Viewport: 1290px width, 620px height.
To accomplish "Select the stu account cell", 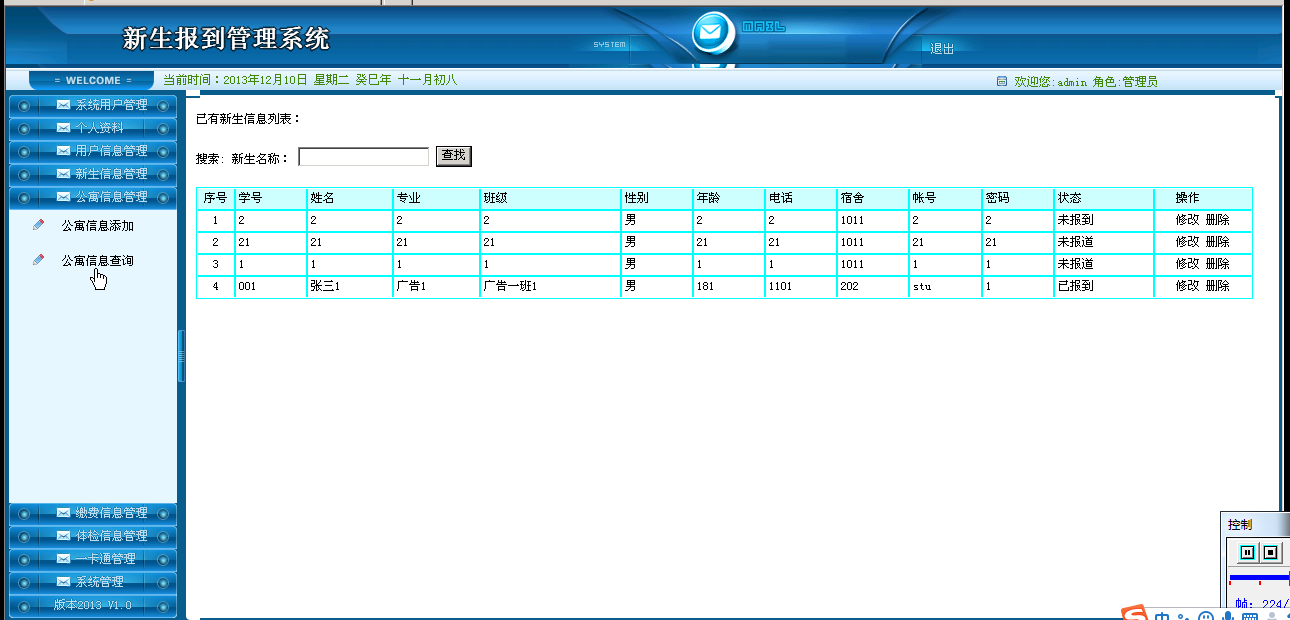I will (945, 286).
